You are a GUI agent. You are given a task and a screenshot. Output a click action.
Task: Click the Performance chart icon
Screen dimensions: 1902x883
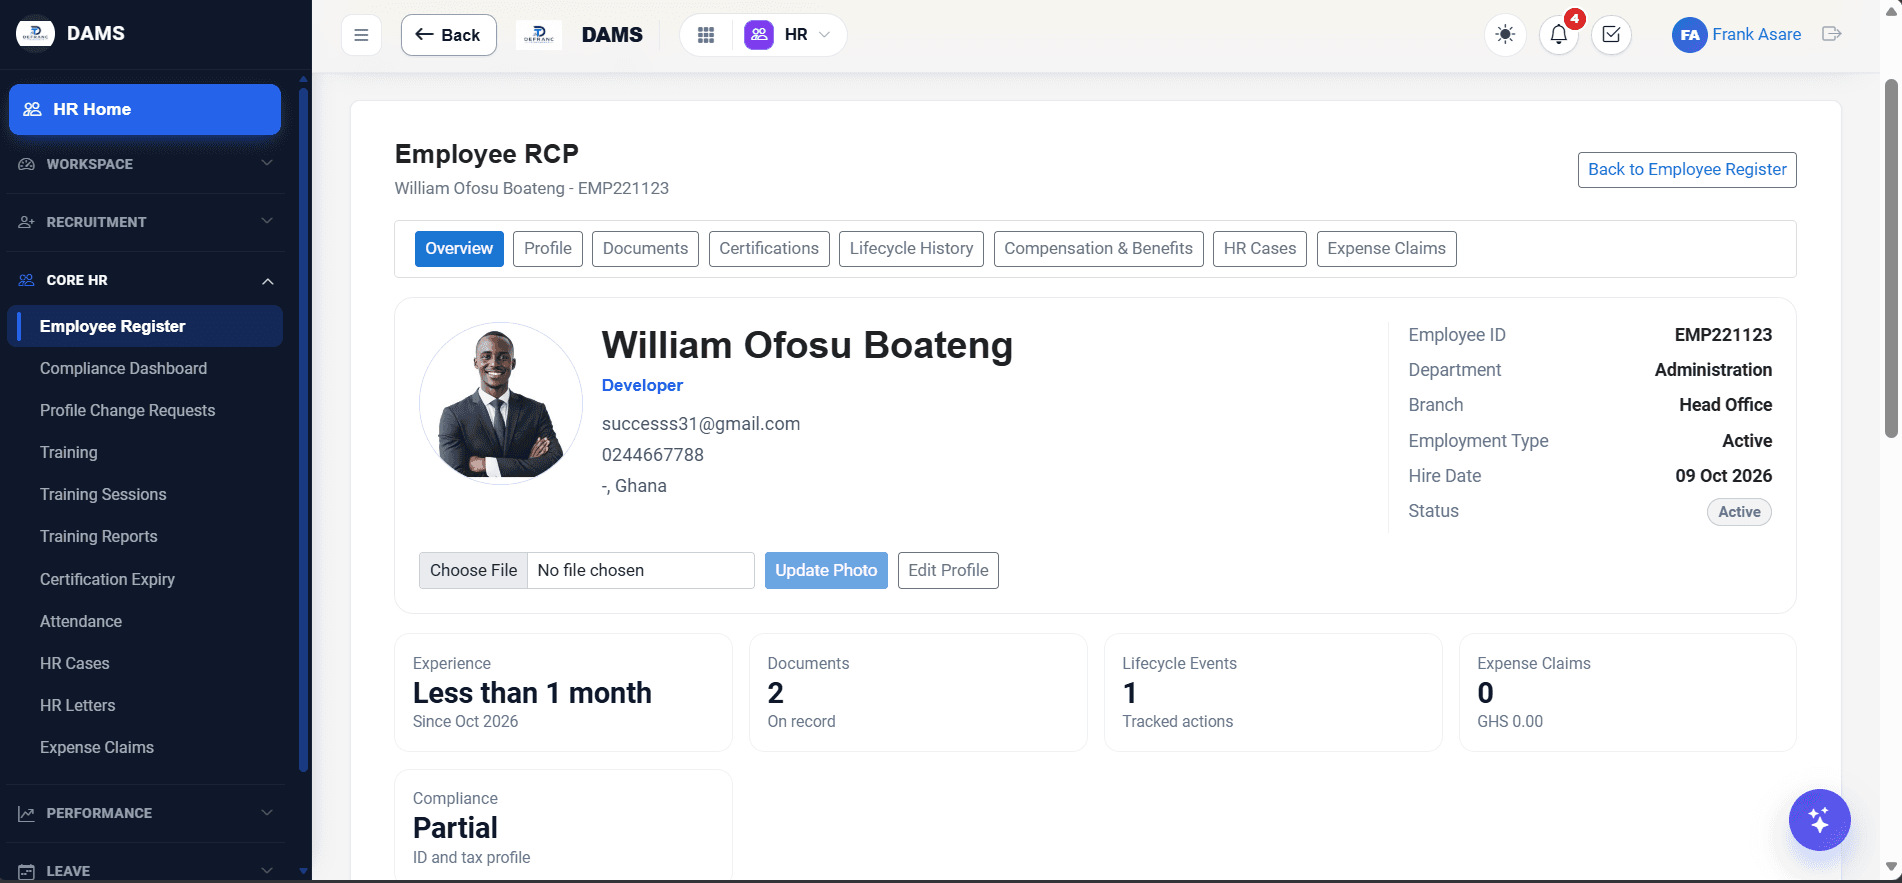click(27, 813)
